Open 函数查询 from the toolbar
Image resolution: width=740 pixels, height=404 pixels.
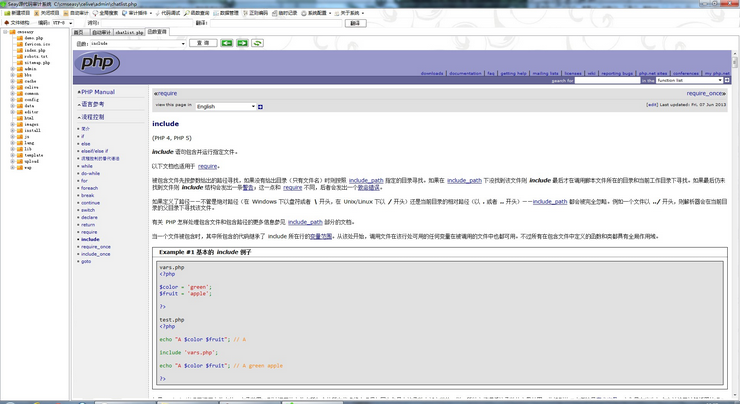pos(197,13)
